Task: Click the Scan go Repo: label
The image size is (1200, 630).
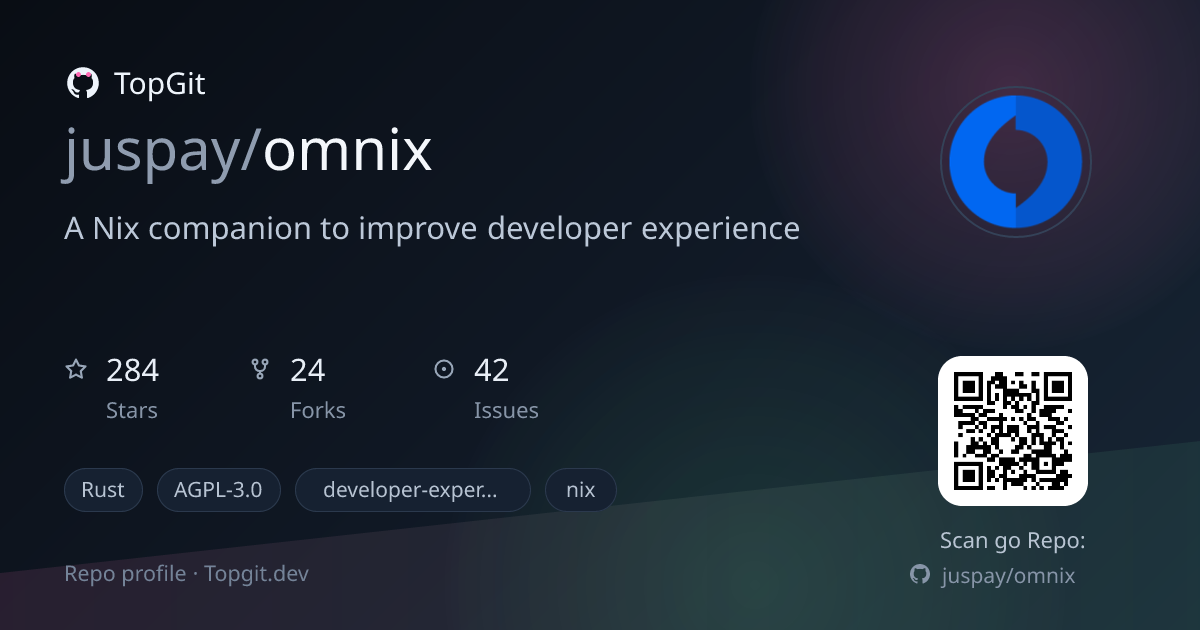Action: point(1012,541)
